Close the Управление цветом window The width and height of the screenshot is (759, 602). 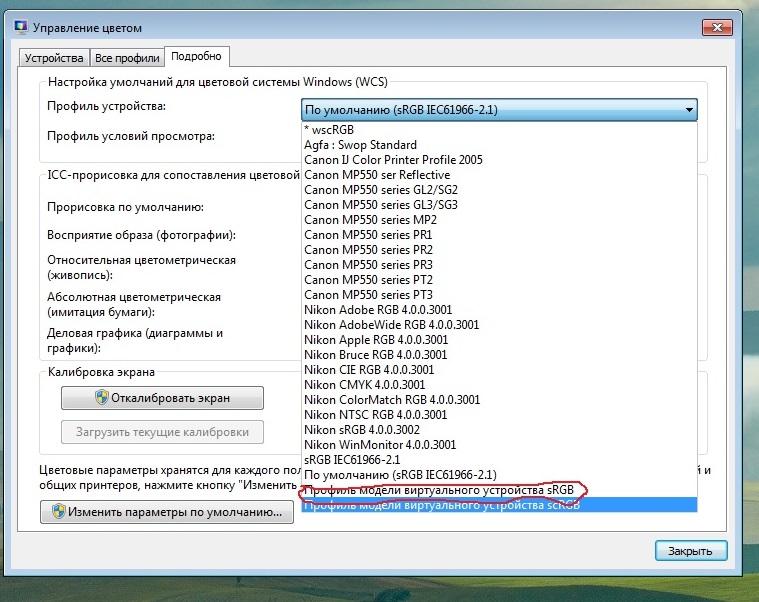point(717,28)
